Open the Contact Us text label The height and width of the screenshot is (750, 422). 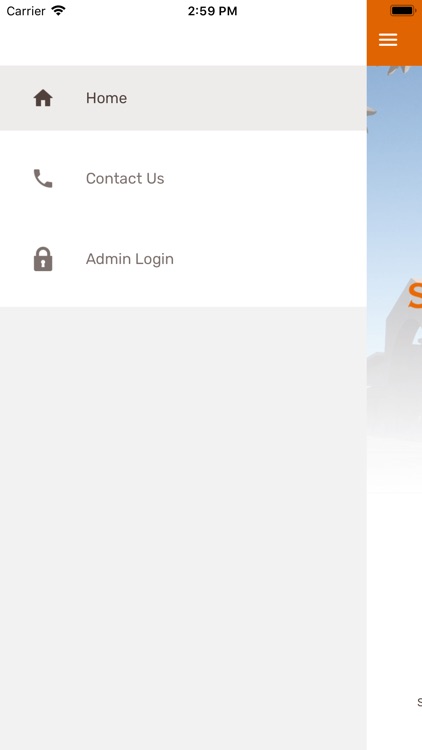point(125,178)
